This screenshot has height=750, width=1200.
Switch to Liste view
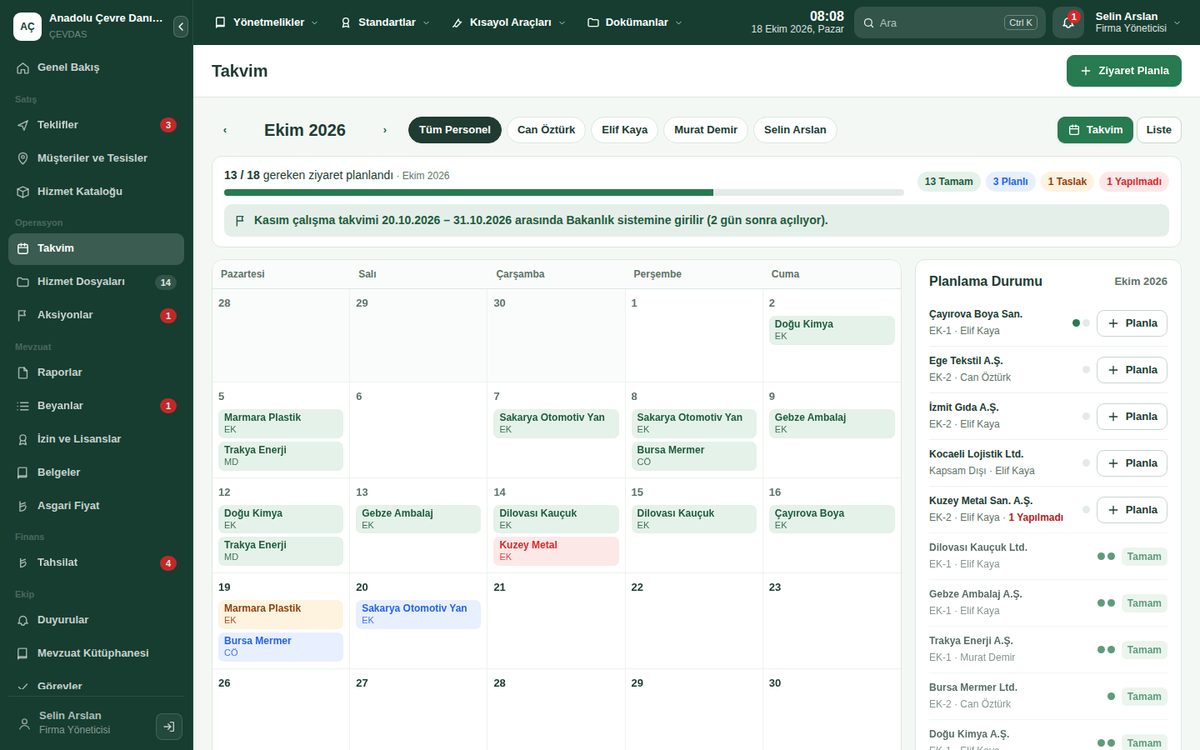click(1159, 130)
